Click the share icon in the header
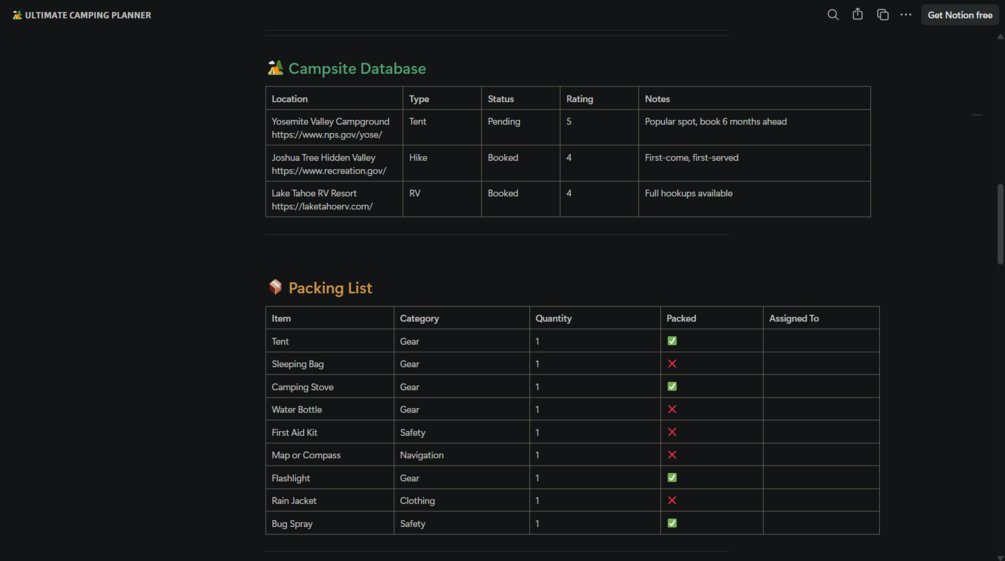 point(858,15)
